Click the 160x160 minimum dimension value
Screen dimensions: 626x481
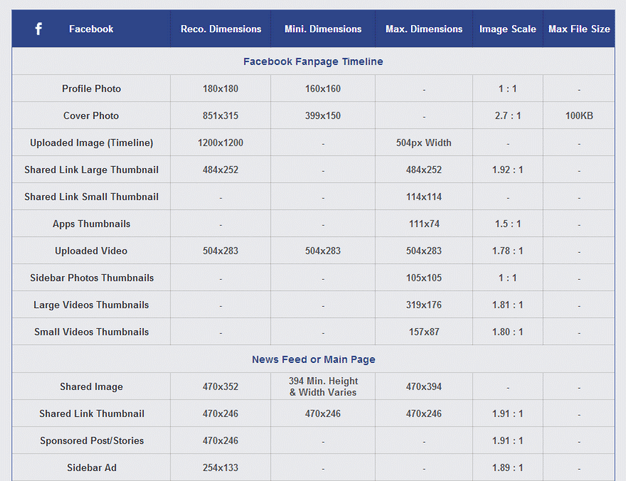(323, 89)
